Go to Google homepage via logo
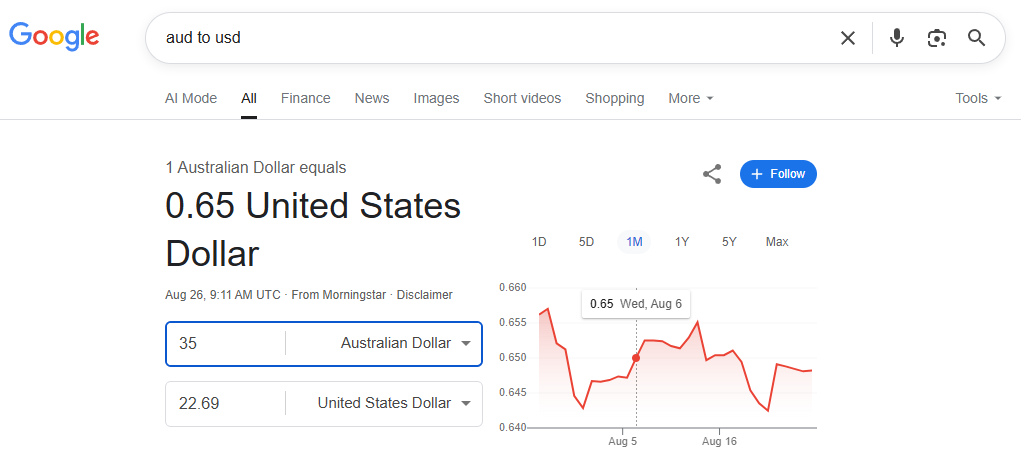Screen dimensions: 1021x462 54,36
